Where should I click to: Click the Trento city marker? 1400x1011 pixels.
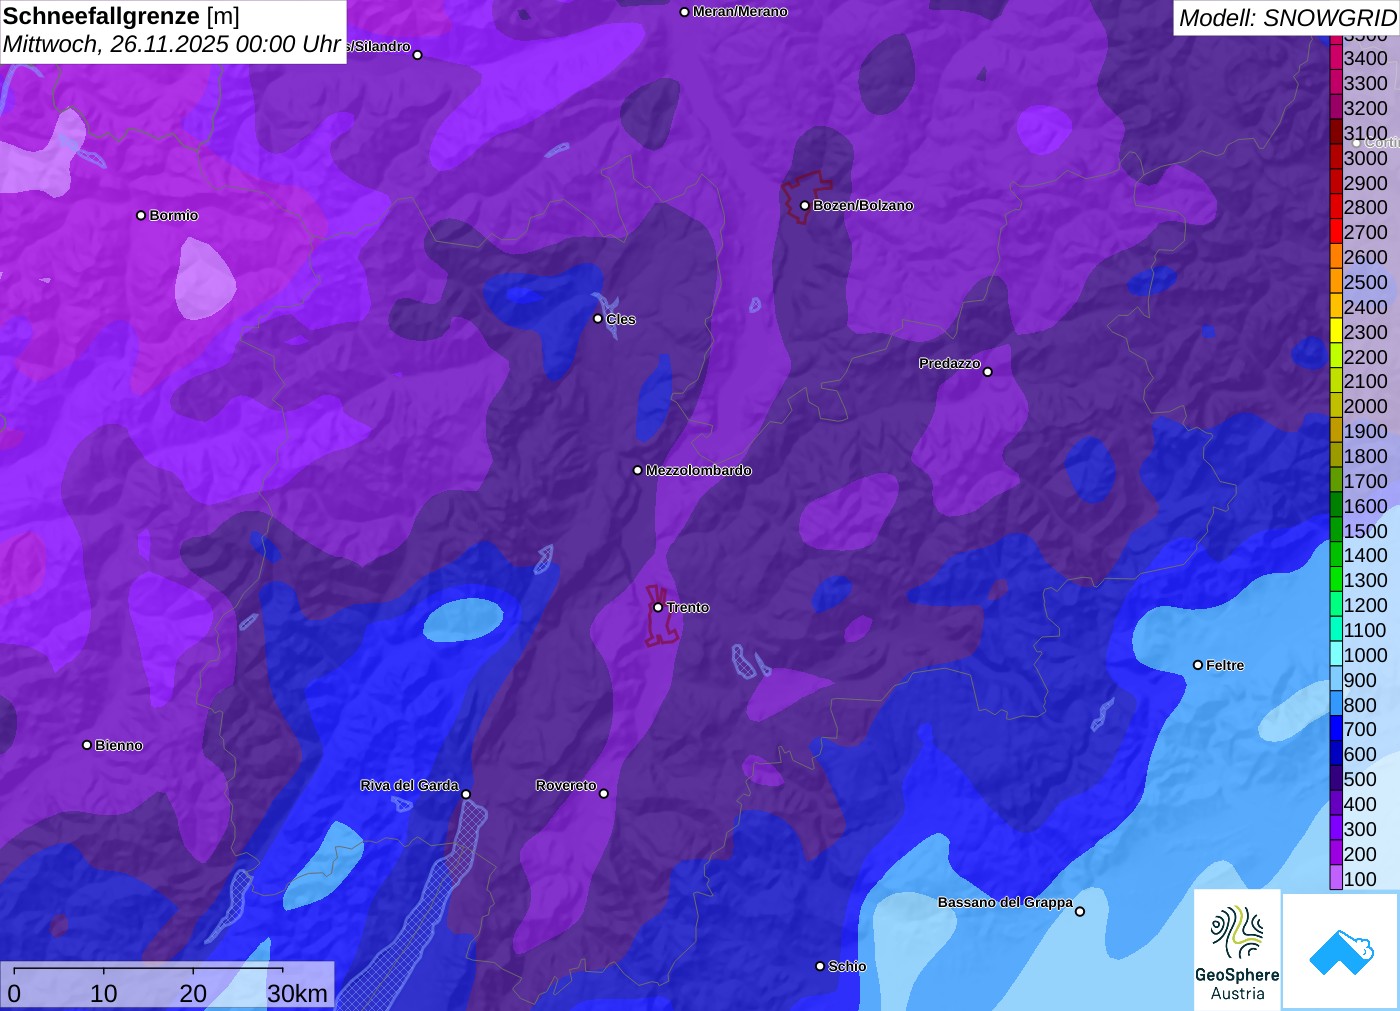[x=658, y=607]
